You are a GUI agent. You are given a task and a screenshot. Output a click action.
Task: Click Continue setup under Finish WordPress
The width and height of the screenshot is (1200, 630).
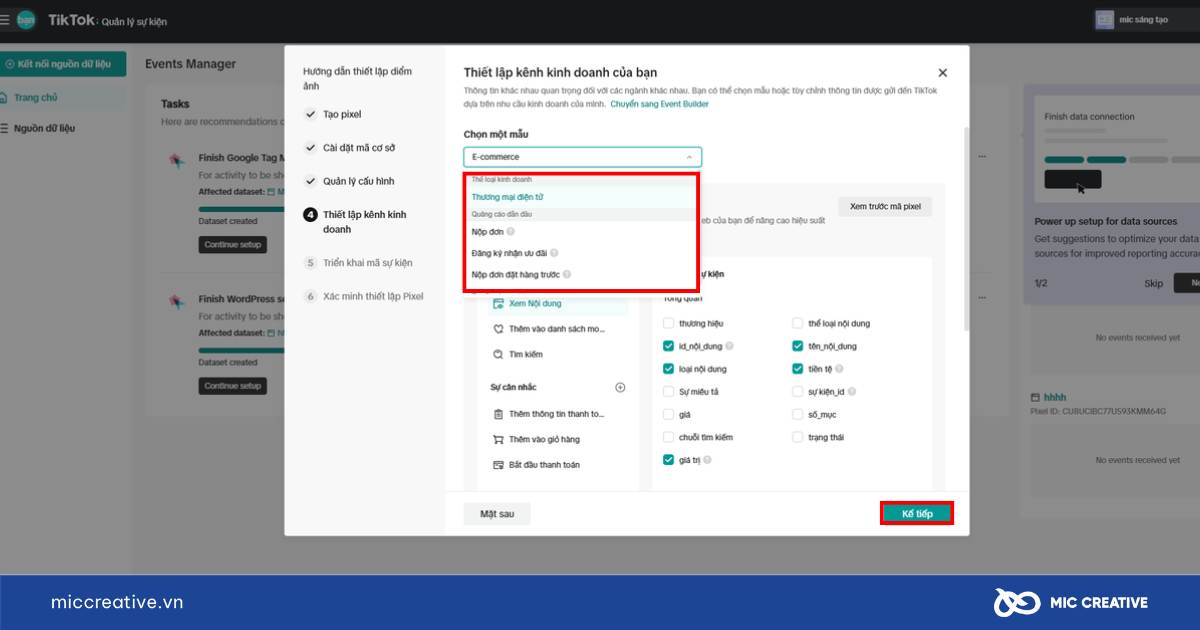click(233, 385)
